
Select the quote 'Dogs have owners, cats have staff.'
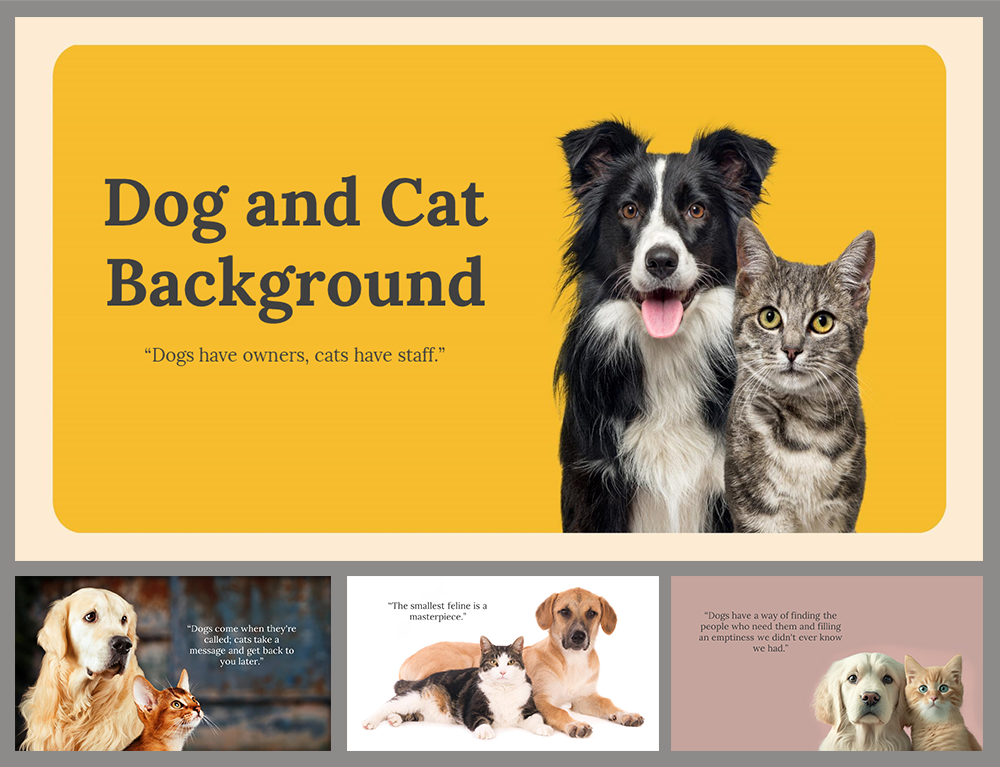[297, 354]
